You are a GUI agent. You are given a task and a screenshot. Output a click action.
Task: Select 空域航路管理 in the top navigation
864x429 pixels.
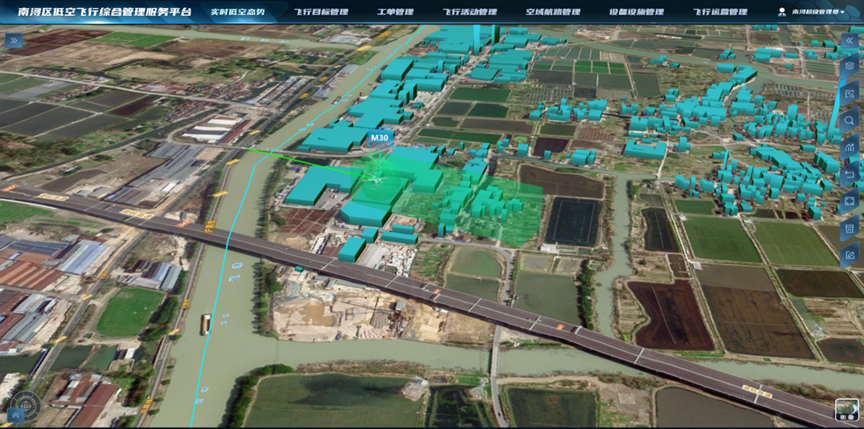tap(552, 12)
